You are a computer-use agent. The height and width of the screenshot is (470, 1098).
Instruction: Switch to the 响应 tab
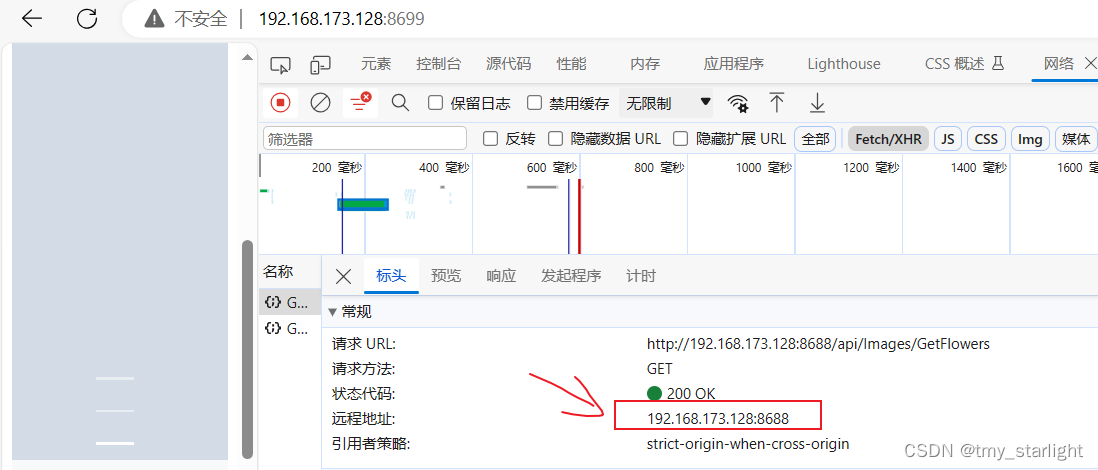click(x=501, y=276)
